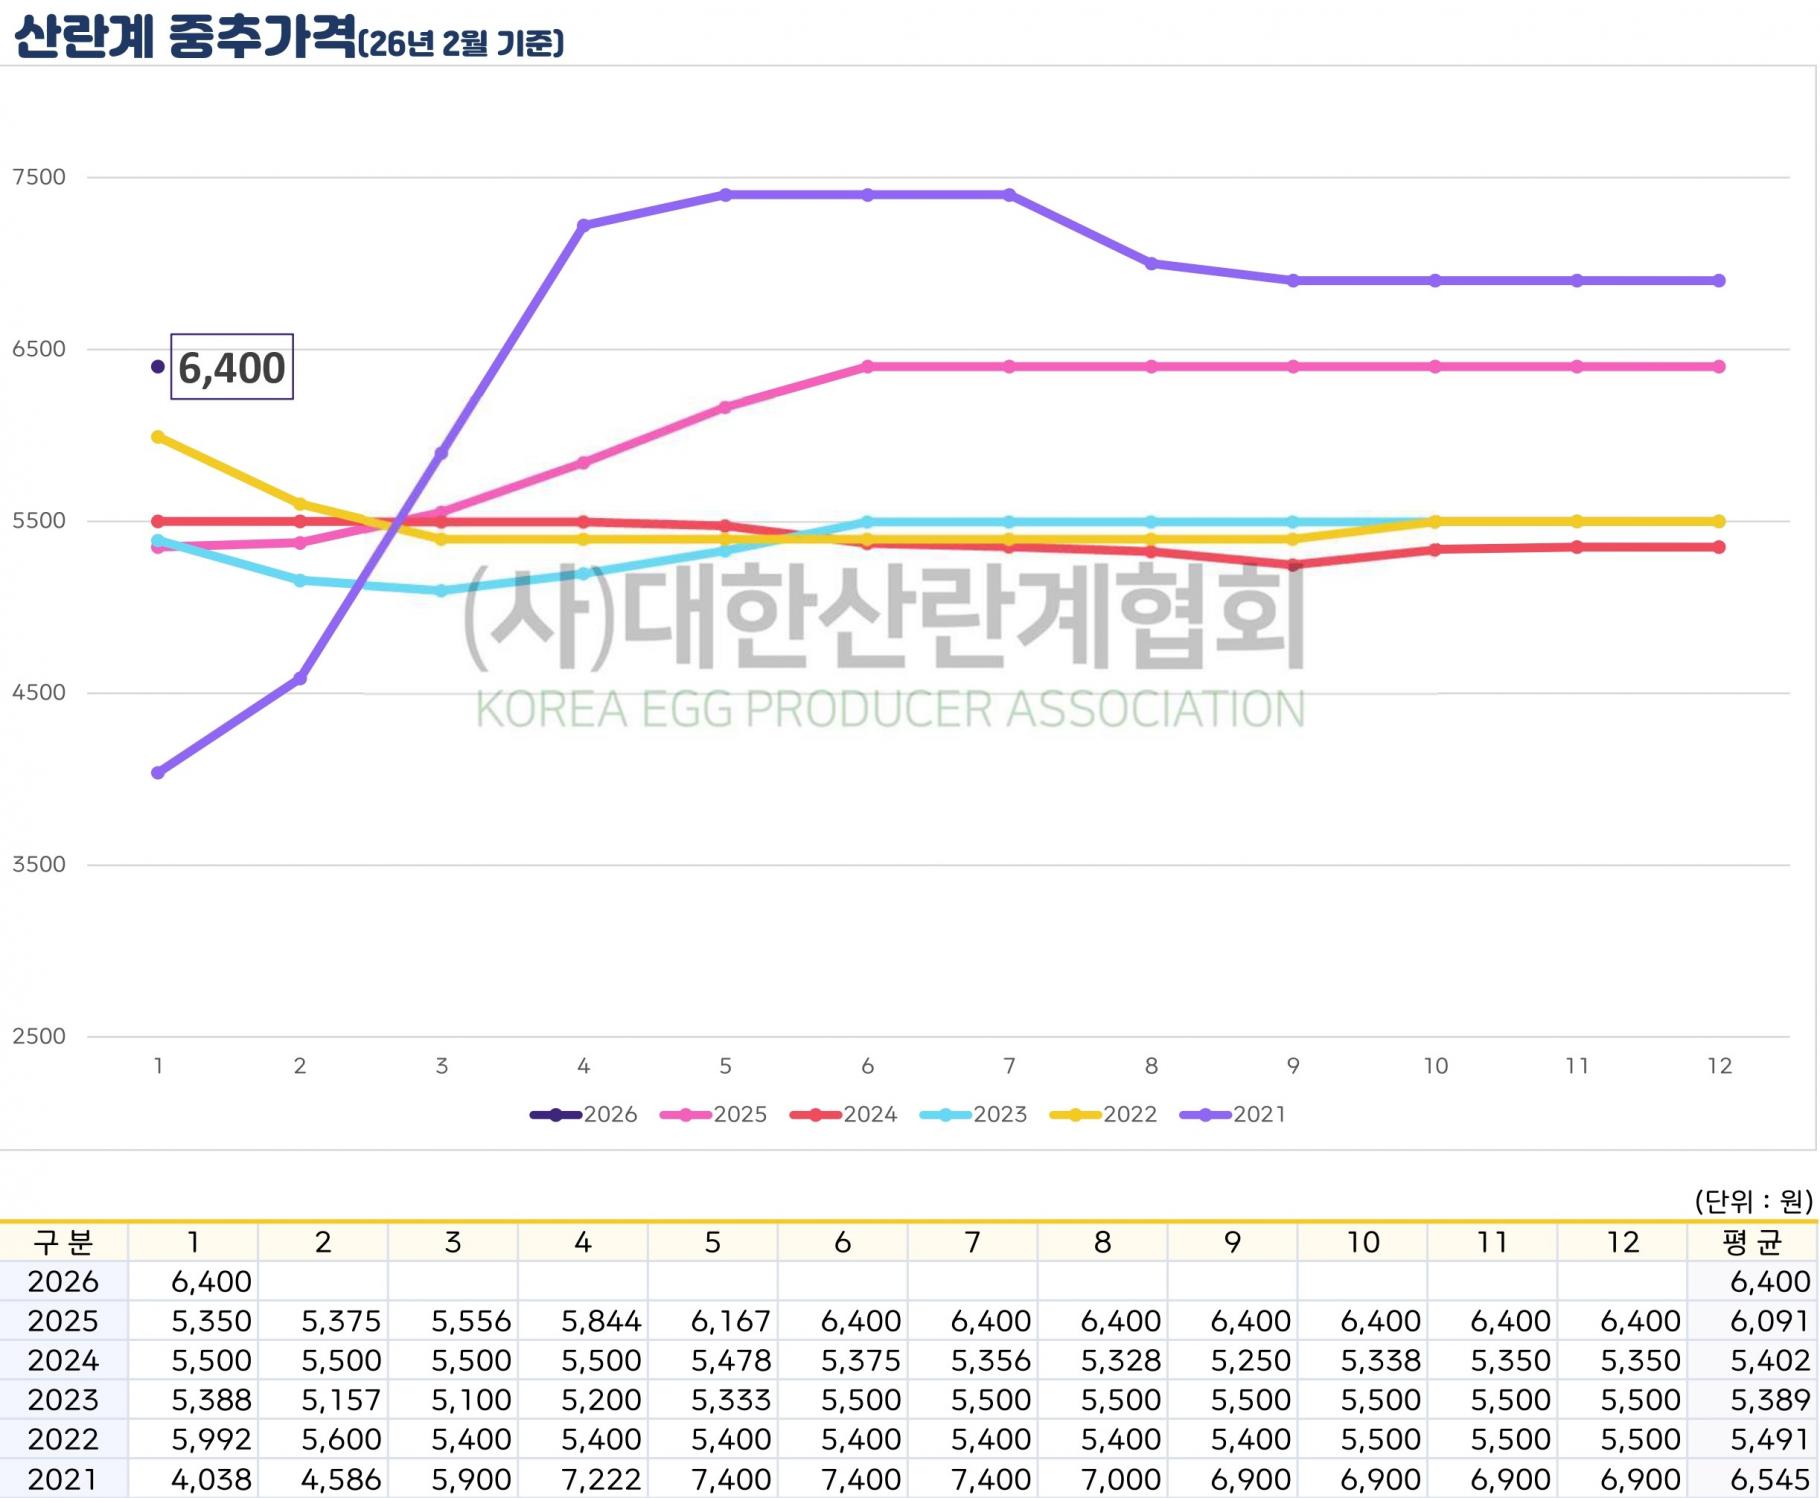Click the 2022 yellow point at month 1
The width and height of the screenshot is (1820, 1498).
click(x=158, y=437)
